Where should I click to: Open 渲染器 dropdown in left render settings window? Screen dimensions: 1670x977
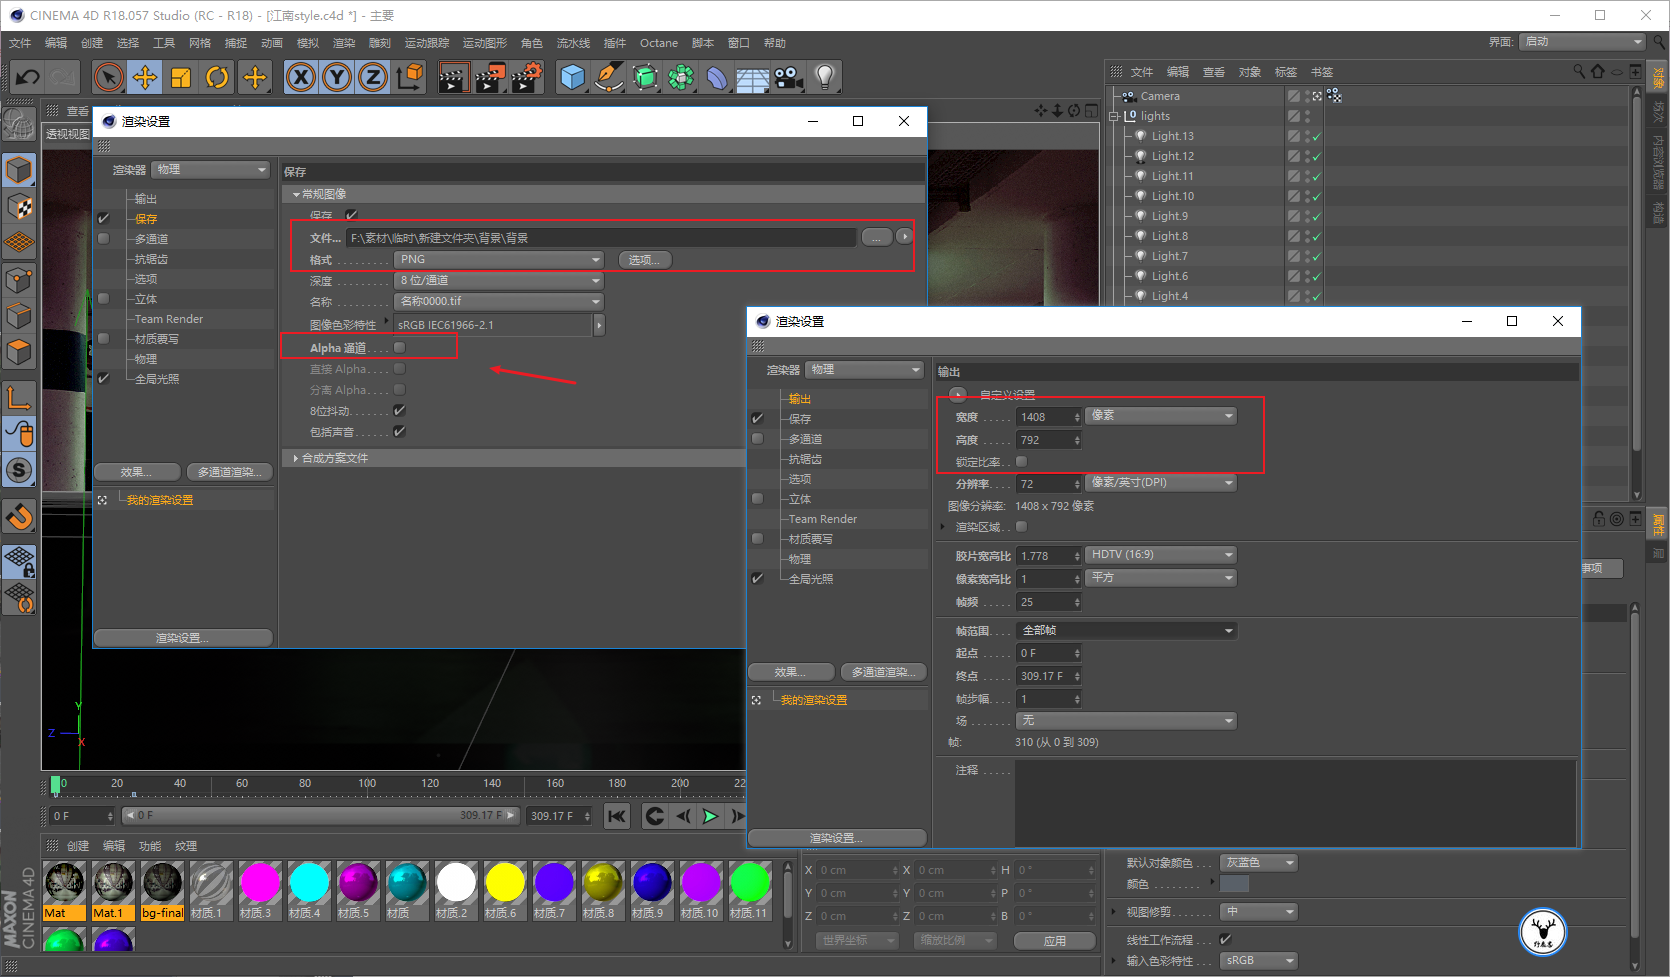click(x=211, y=169)
